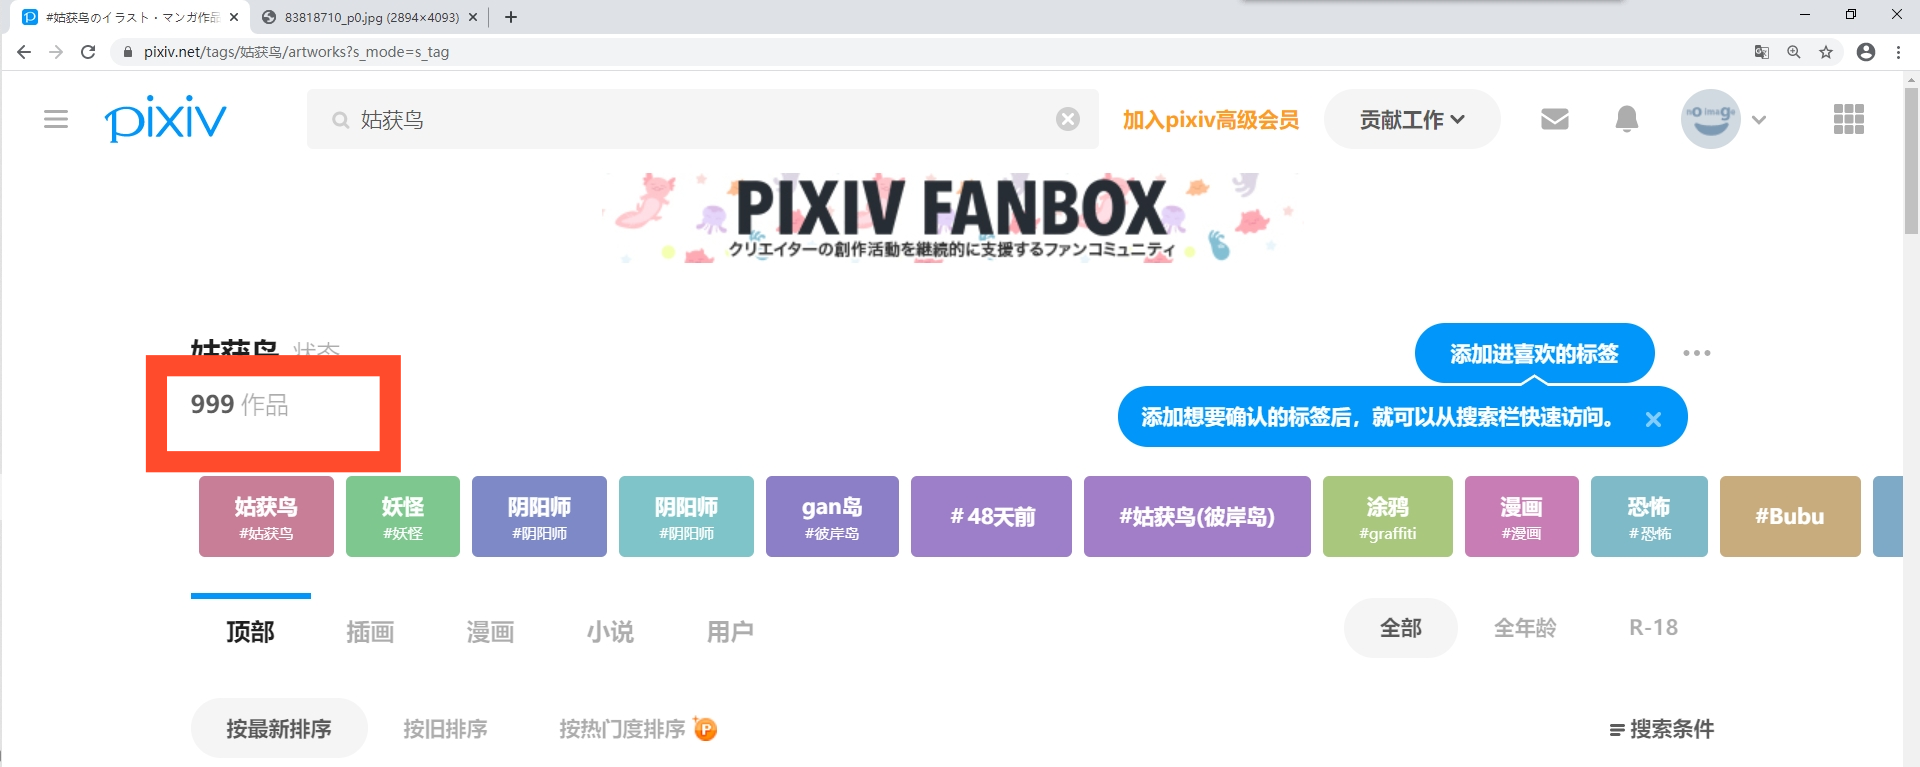Click the page vertical scrollbar
The height and width of the screenshot is (767, 1920).
click(1911, 160)
